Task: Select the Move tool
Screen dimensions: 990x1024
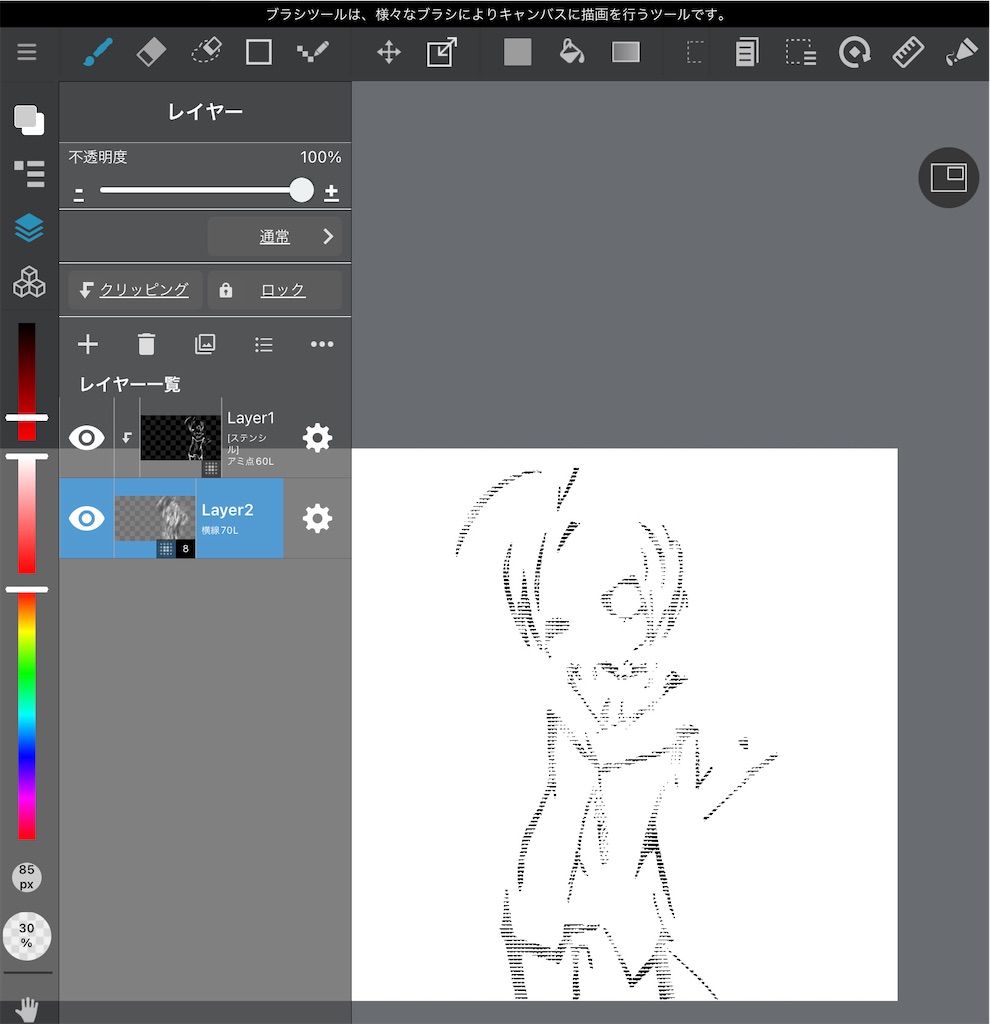Action: (389, 52)
